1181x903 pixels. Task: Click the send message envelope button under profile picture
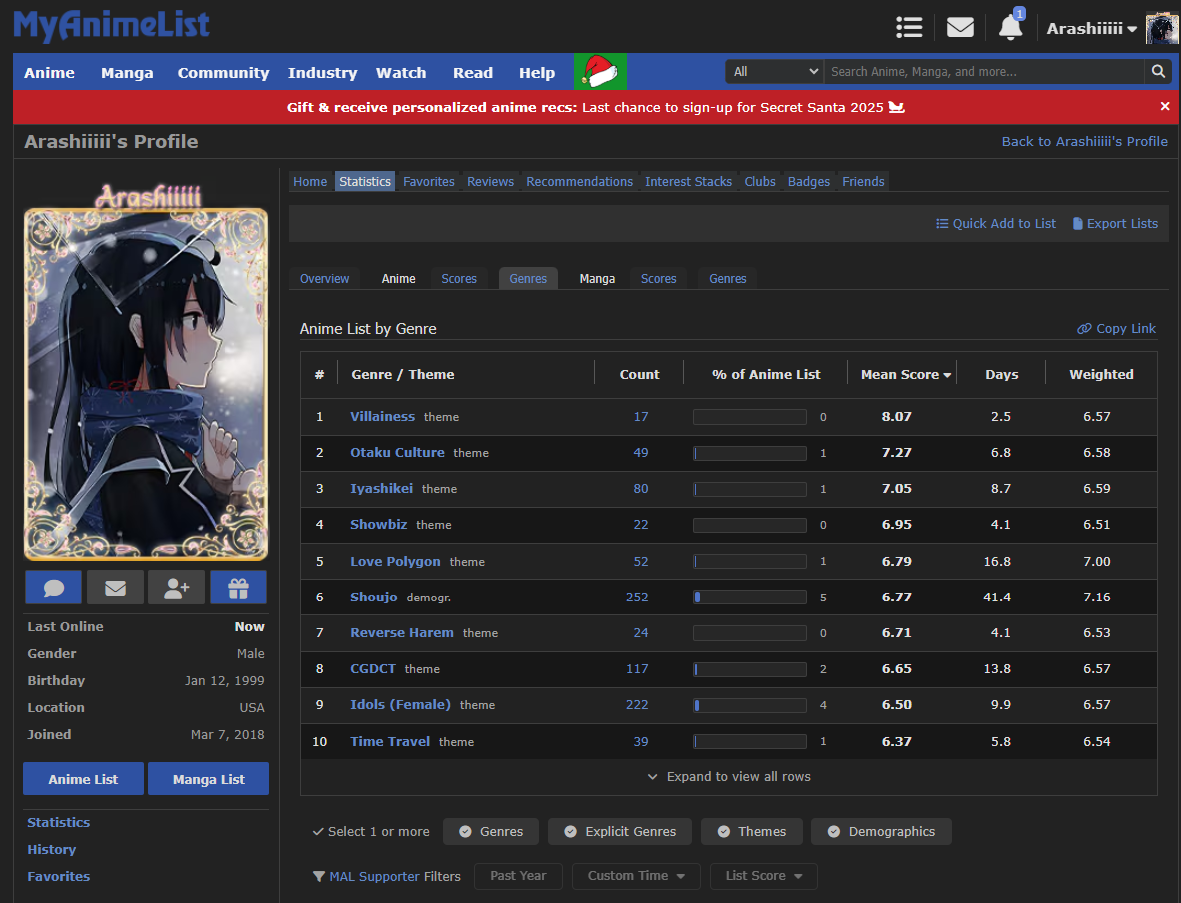click(115, 587)
